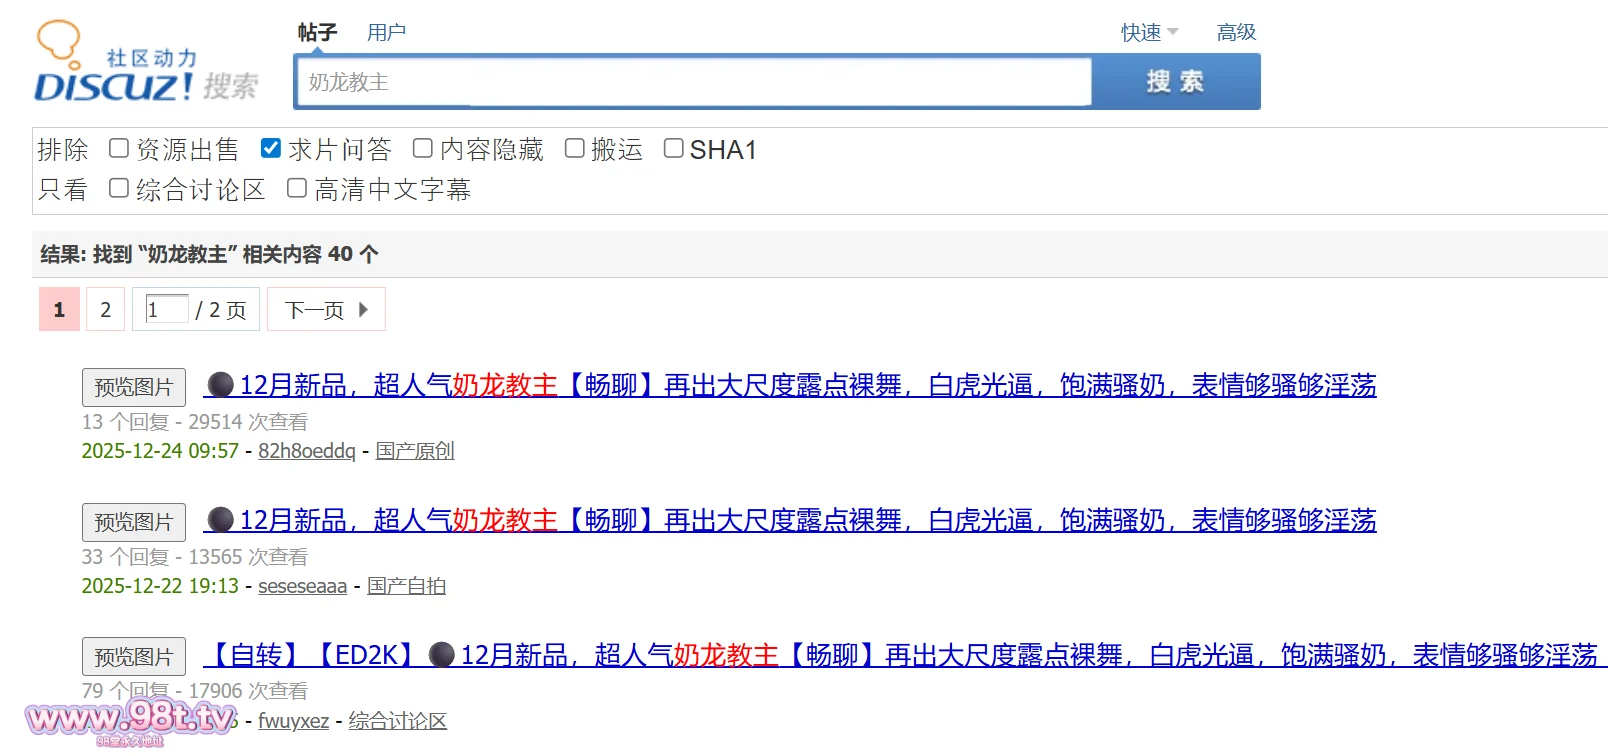Toggle the 搬运 exclude checkbox
This screenshot has height=756, width=1608.
[x=575, y=149]
